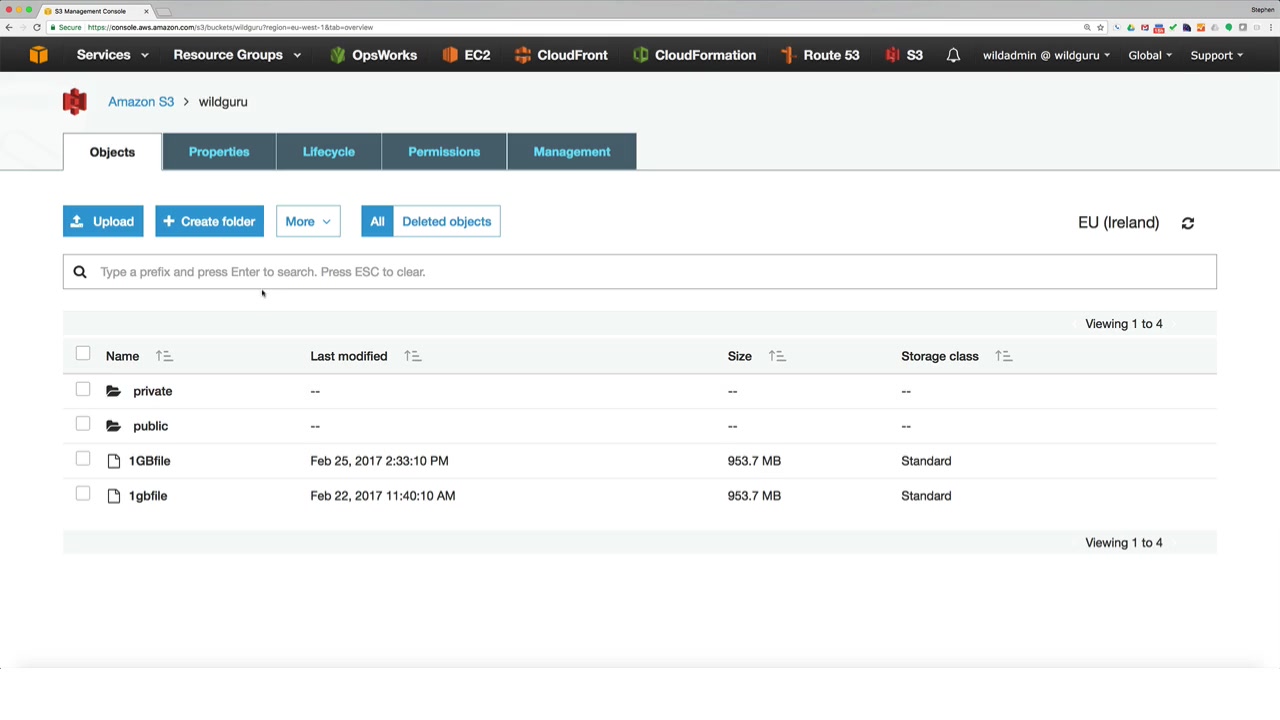Click the browser address bar URL
Viewport: 1280px width, 720px height.
click(230, 27)
